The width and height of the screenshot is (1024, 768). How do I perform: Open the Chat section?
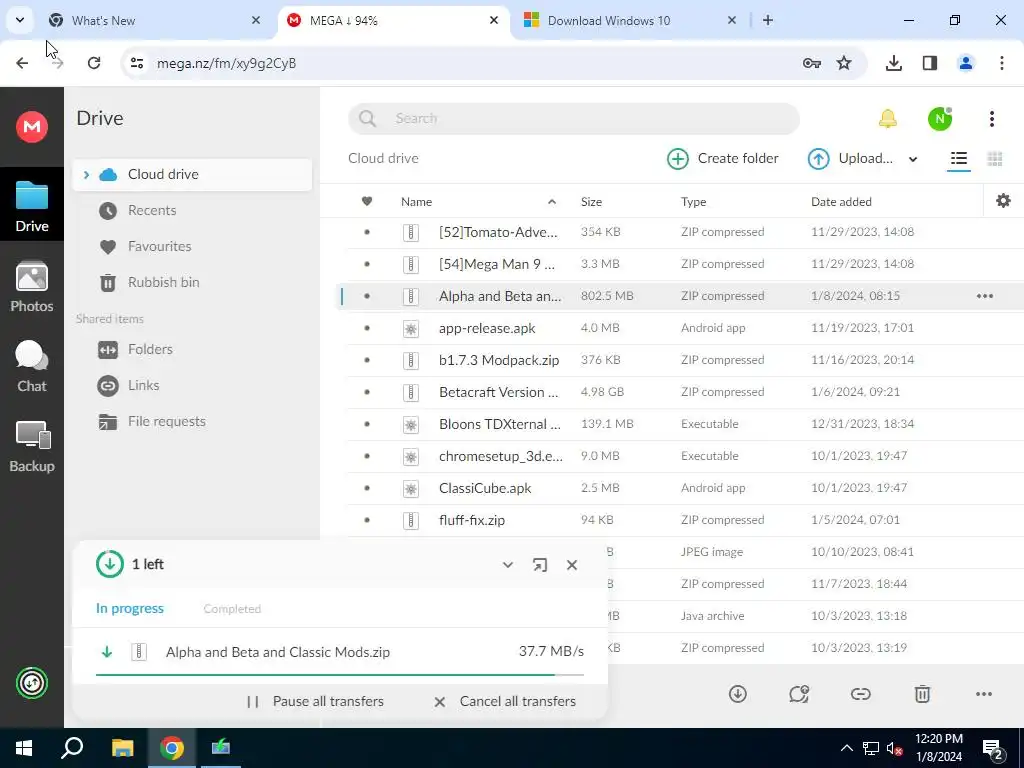point(32,366)
